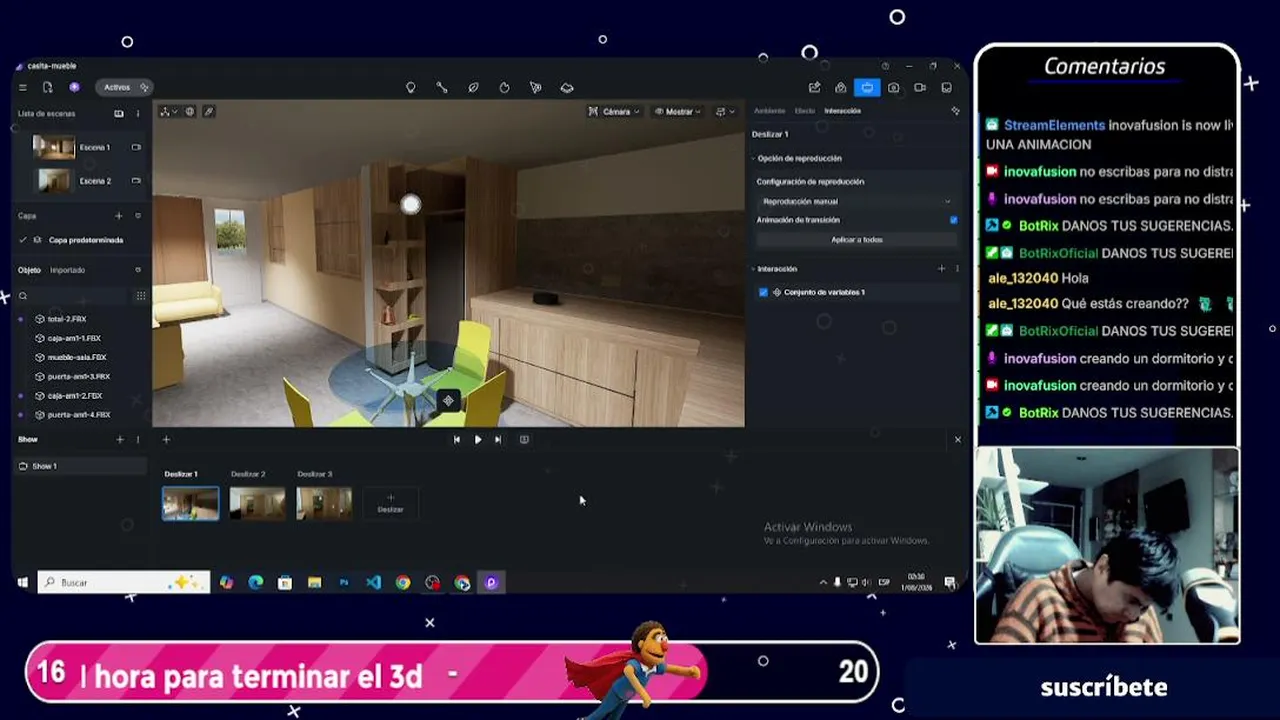Select the Show 1 entry
Viewport: 1280px width, 720px height.
point(82,466)
